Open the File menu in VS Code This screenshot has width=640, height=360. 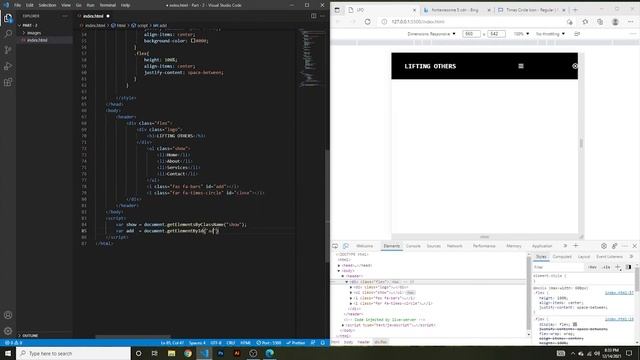tap(17, 5)
